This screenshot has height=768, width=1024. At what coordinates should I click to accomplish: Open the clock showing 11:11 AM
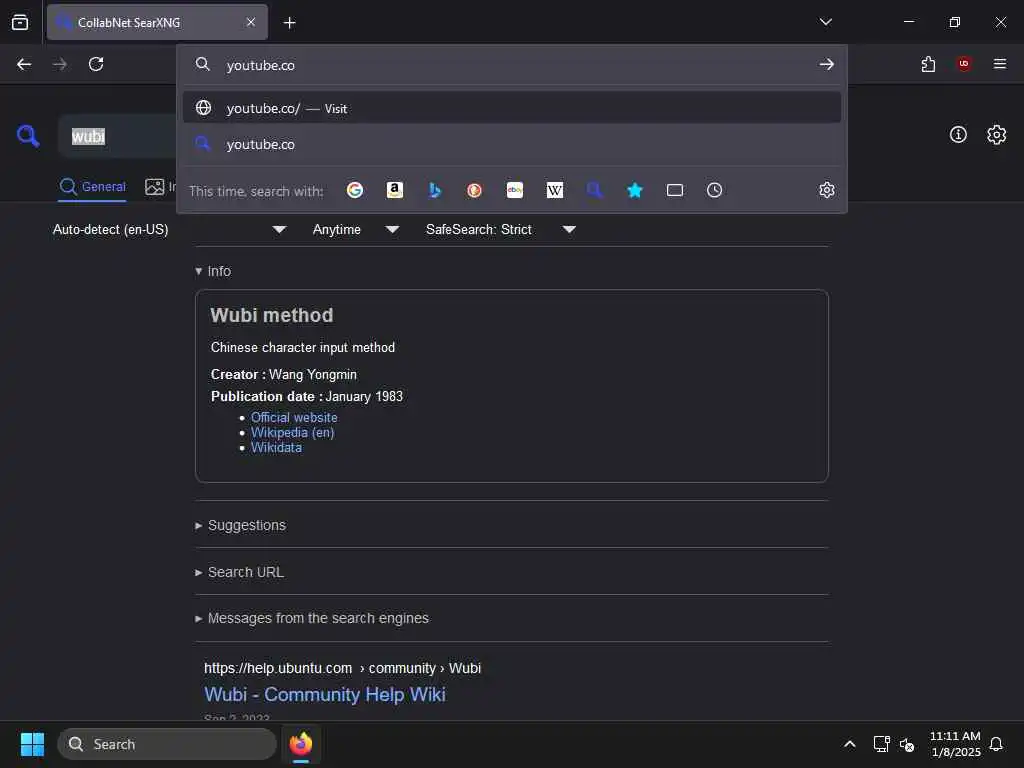click(955, 744)
